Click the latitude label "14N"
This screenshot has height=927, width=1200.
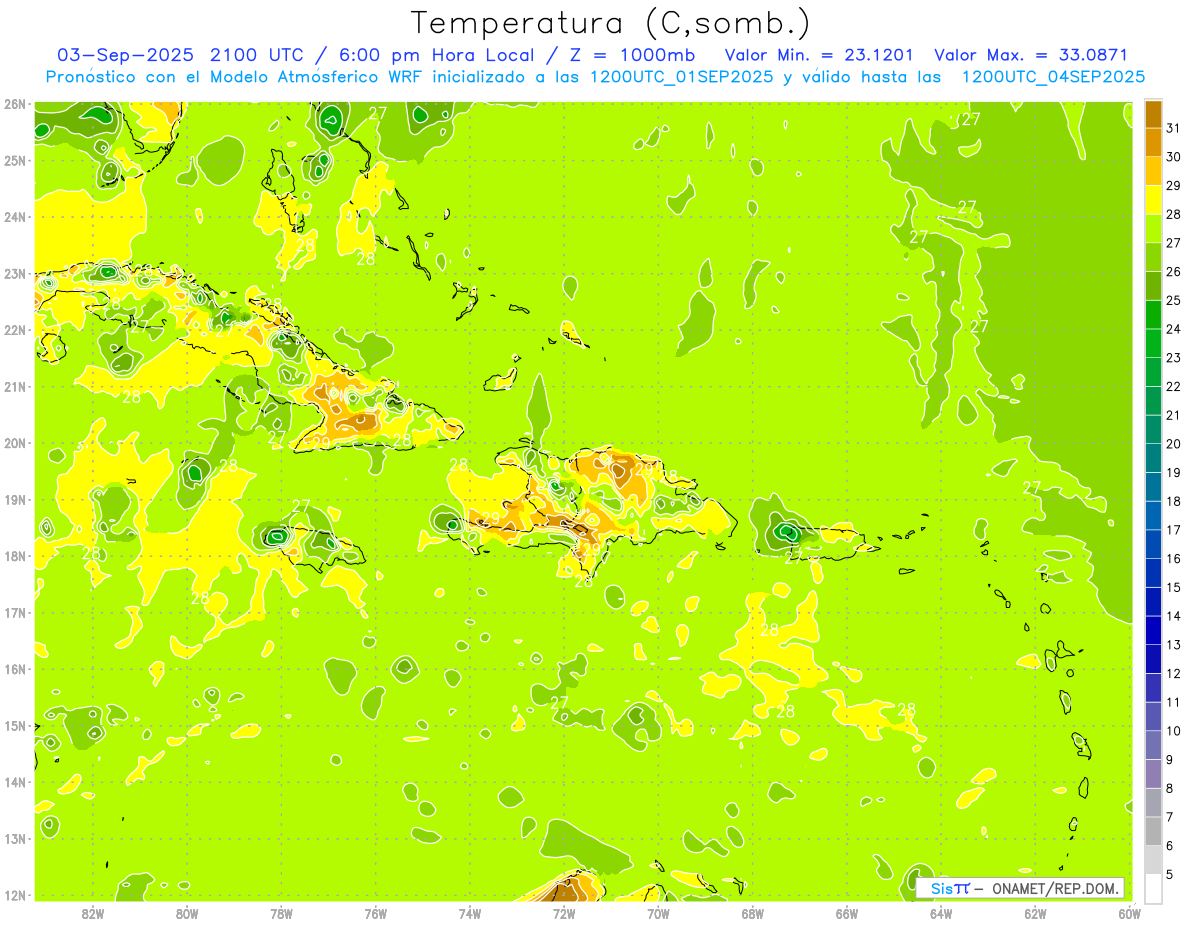click(x=15, y=782)
